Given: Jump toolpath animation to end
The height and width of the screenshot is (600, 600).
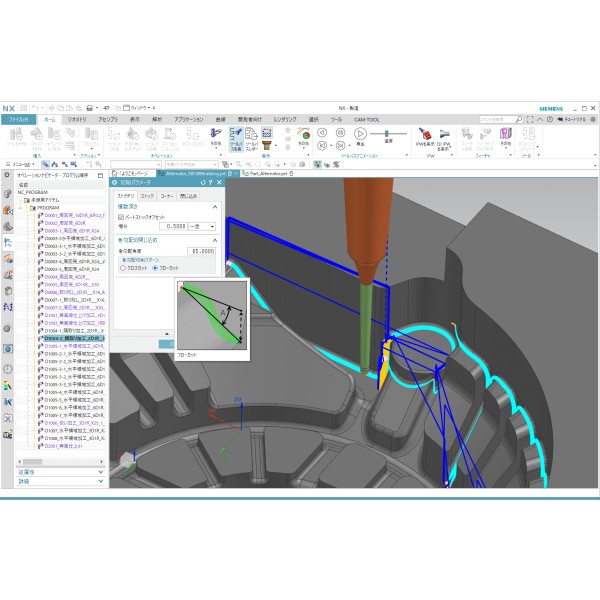Looking at the screenshot, I should [x=340, y=146].
